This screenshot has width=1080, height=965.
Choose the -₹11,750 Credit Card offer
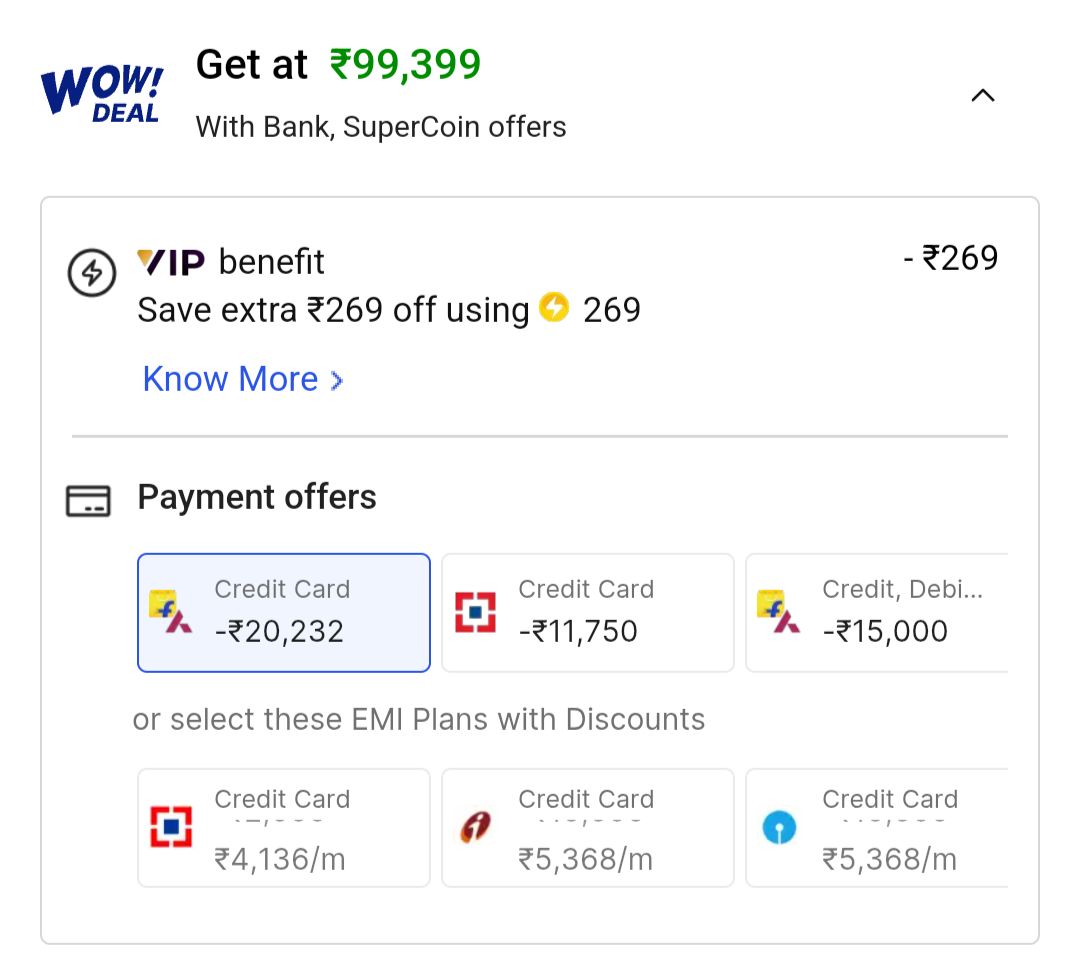pos(587,612)
